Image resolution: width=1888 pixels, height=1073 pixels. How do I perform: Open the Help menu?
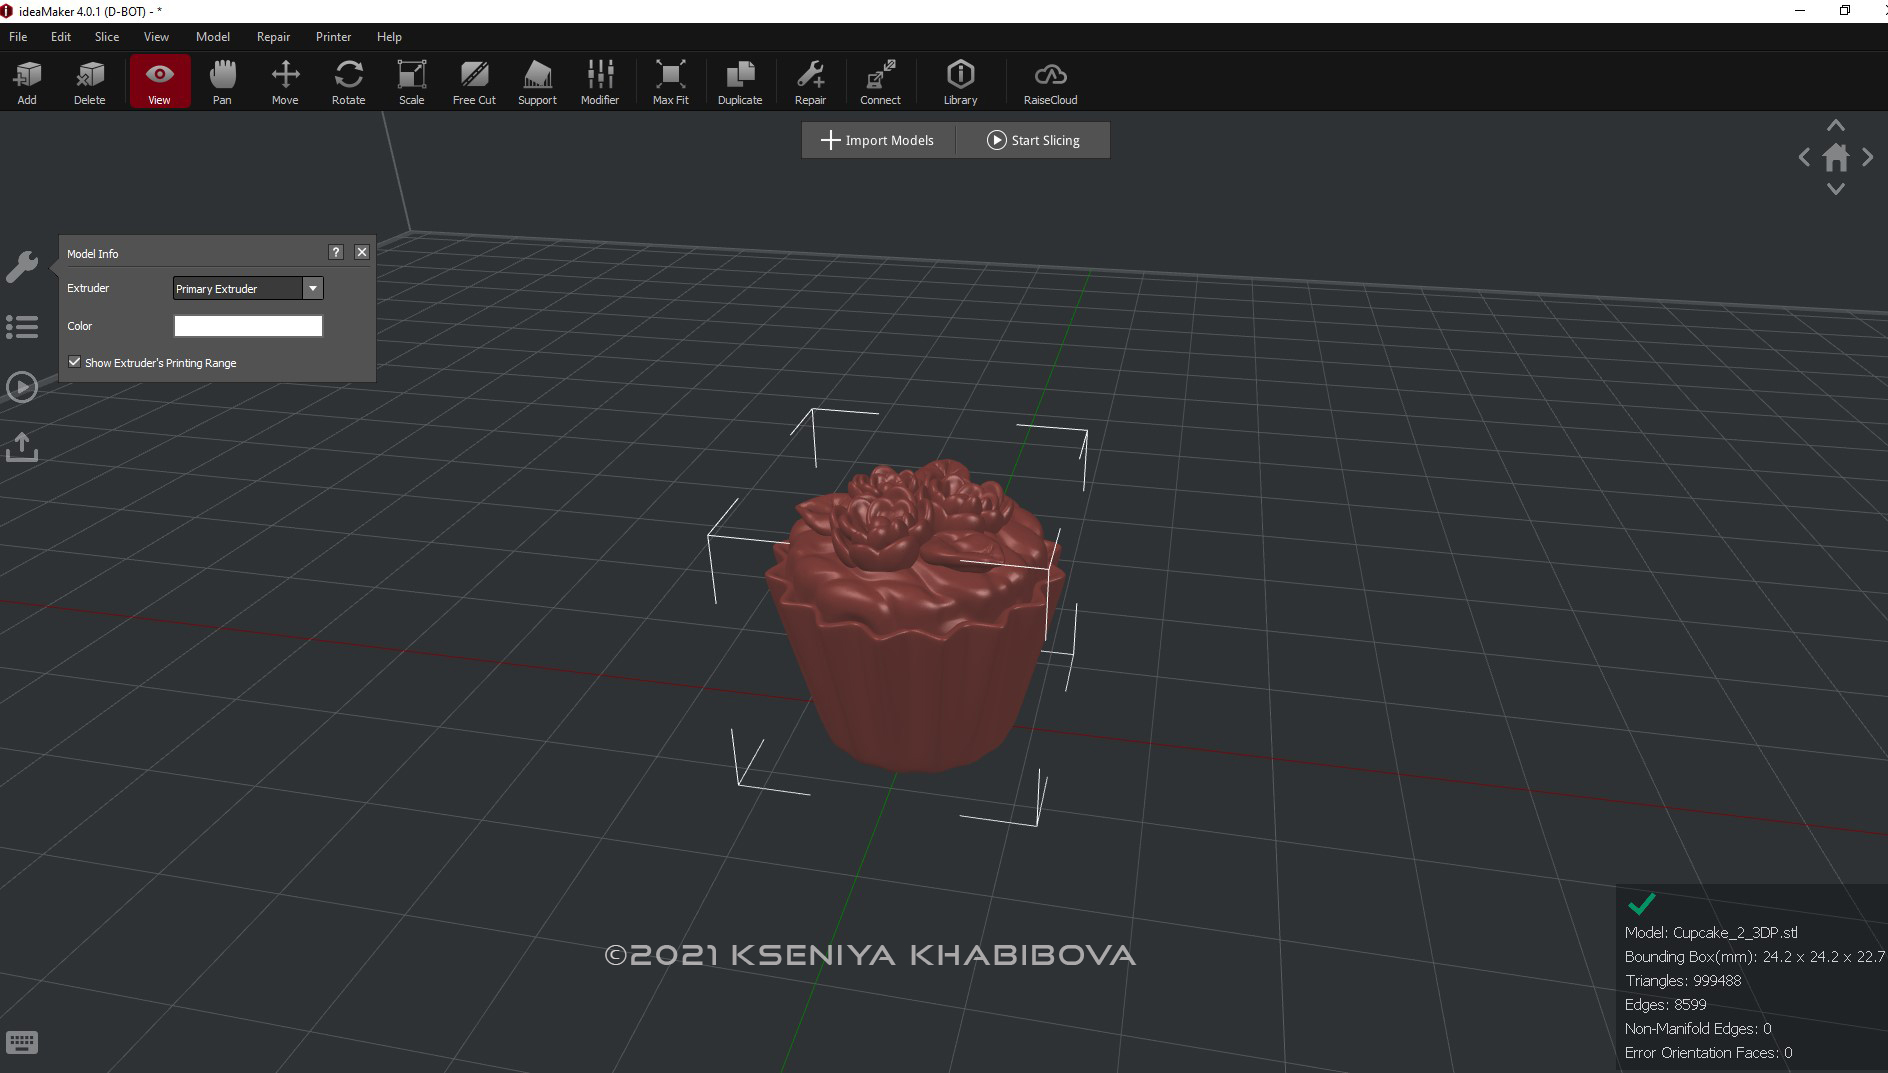point(389,37)
